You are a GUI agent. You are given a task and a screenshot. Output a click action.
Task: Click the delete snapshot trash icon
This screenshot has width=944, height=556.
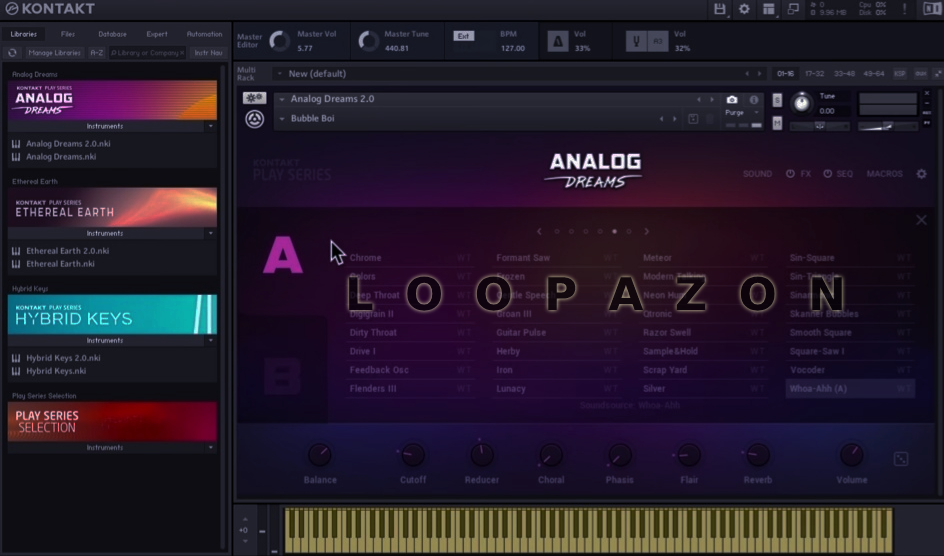pos(710,119)
